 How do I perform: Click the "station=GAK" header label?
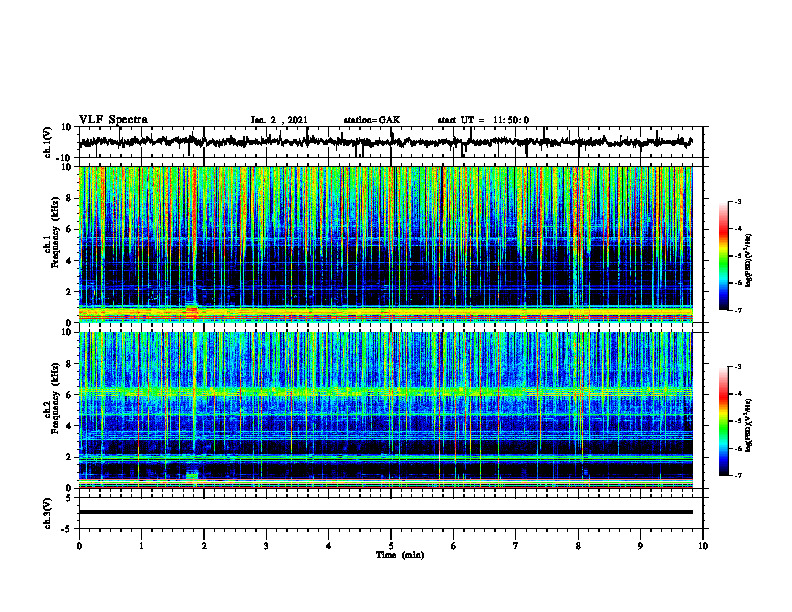pyautogui.click(x=372, y=120)
